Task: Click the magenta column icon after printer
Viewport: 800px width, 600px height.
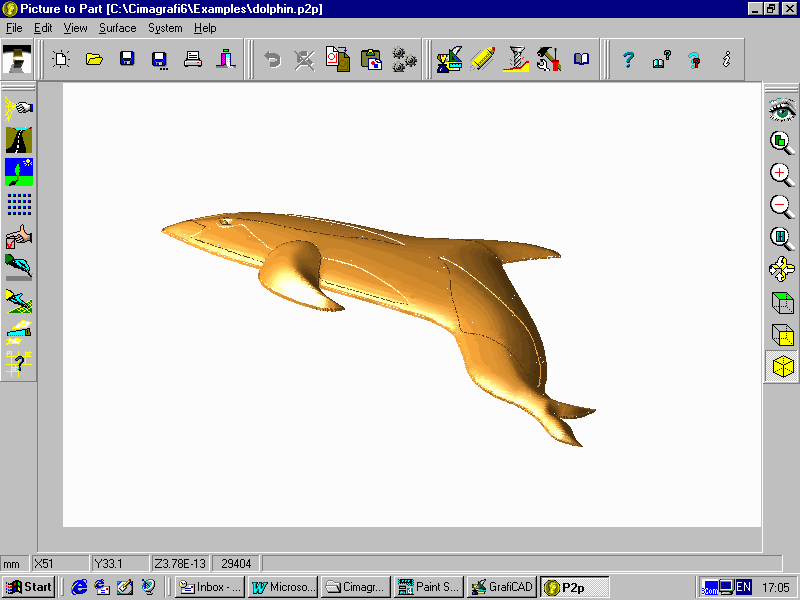Action: [x=226, y=59]
